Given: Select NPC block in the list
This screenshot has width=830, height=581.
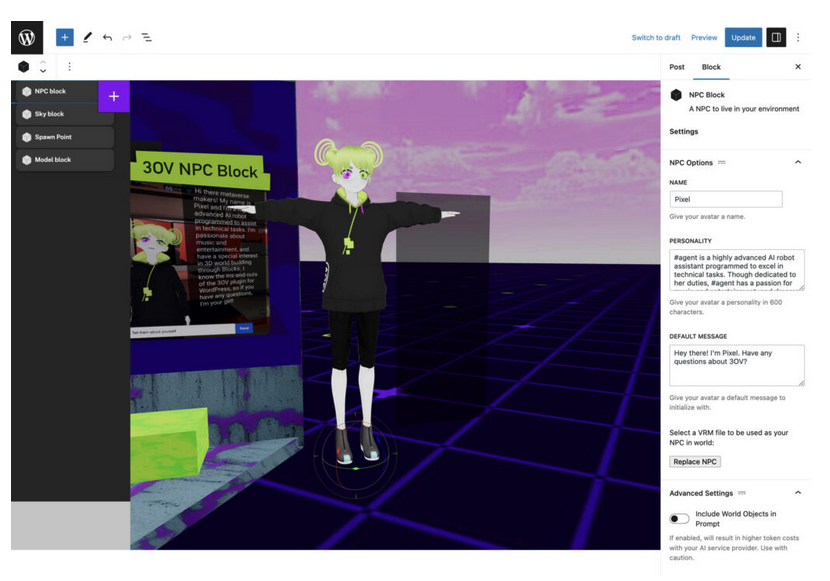Looking at the screenshot, I should point(57,91).
